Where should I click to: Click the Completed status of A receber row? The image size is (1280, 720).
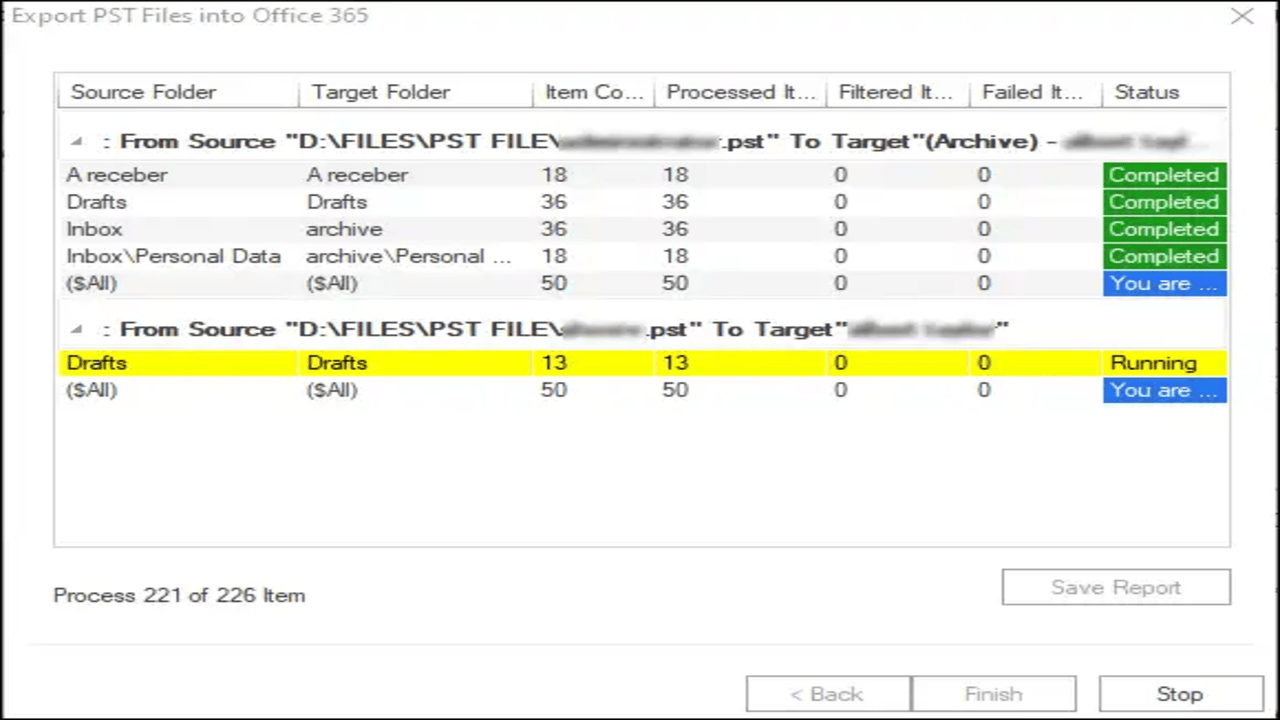1164,175
